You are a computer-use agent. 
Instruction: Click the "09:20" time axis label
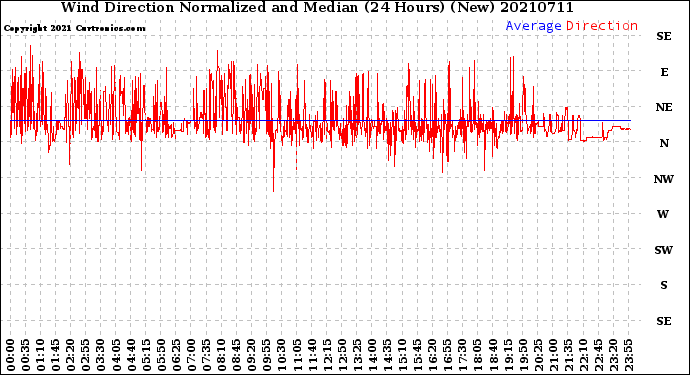point(252,355)
